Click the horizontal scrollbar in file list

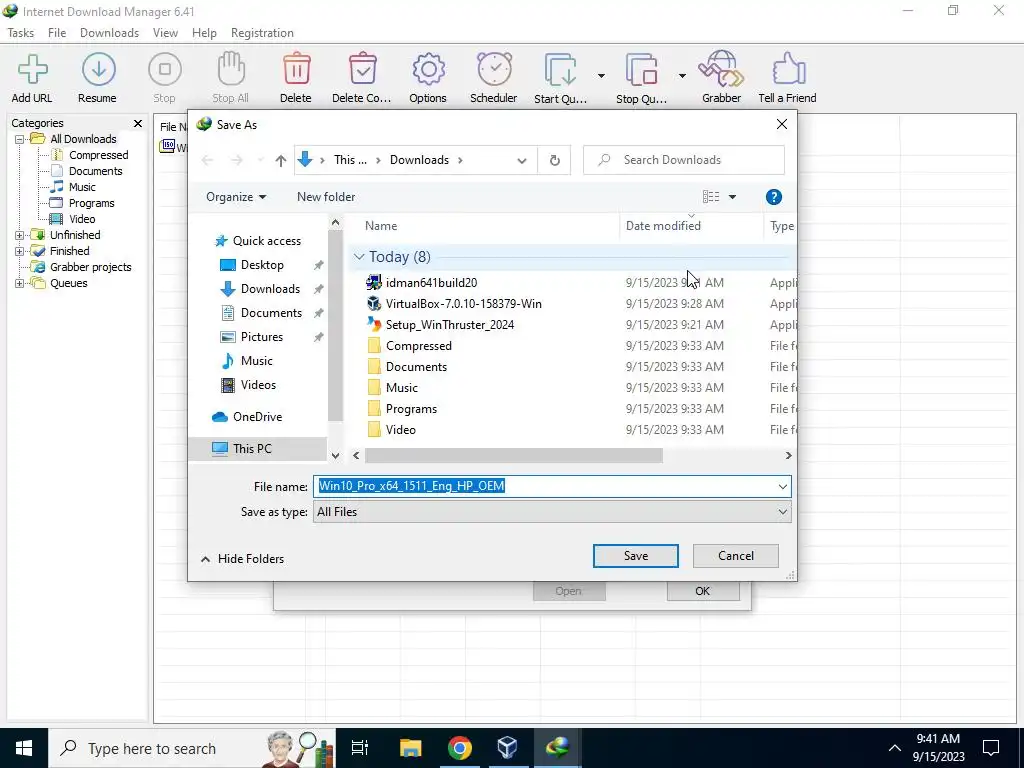point(513,456)
